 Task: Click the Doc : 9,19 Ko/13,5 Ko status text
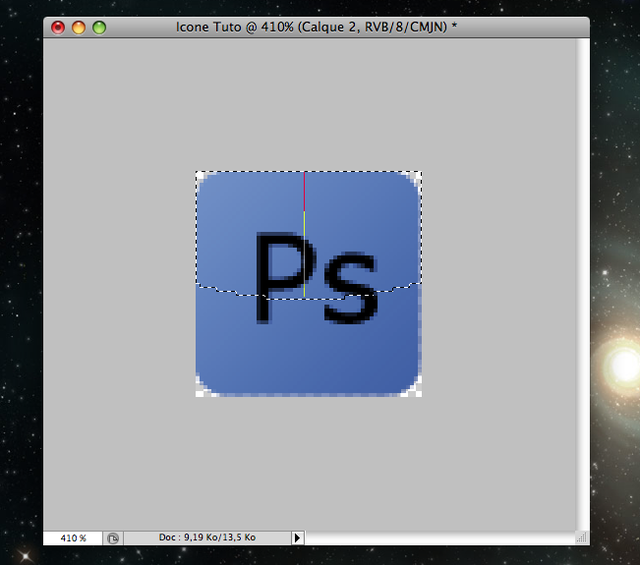pos(207,538)
